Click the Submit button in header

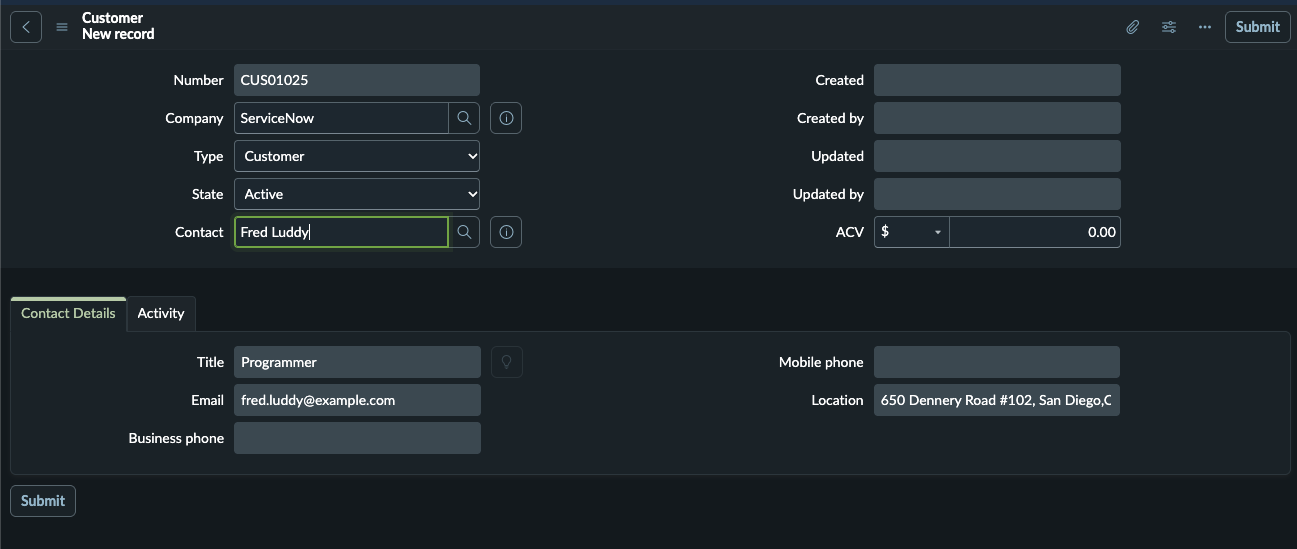(x=1257, y=27)
